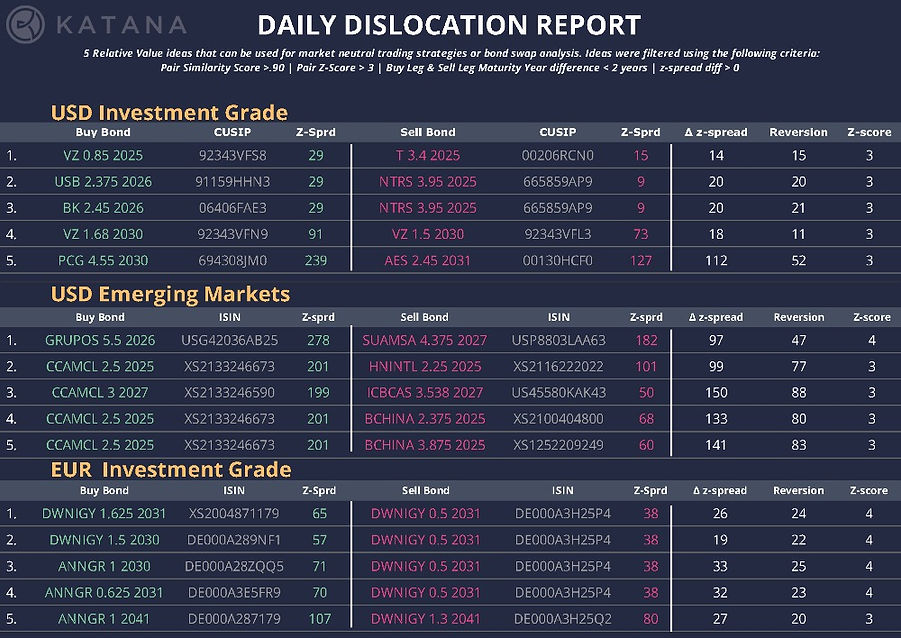This screenshot has width=901, height=638.
Task: Click CUSIP 92343VFN9
Action: 233,234
